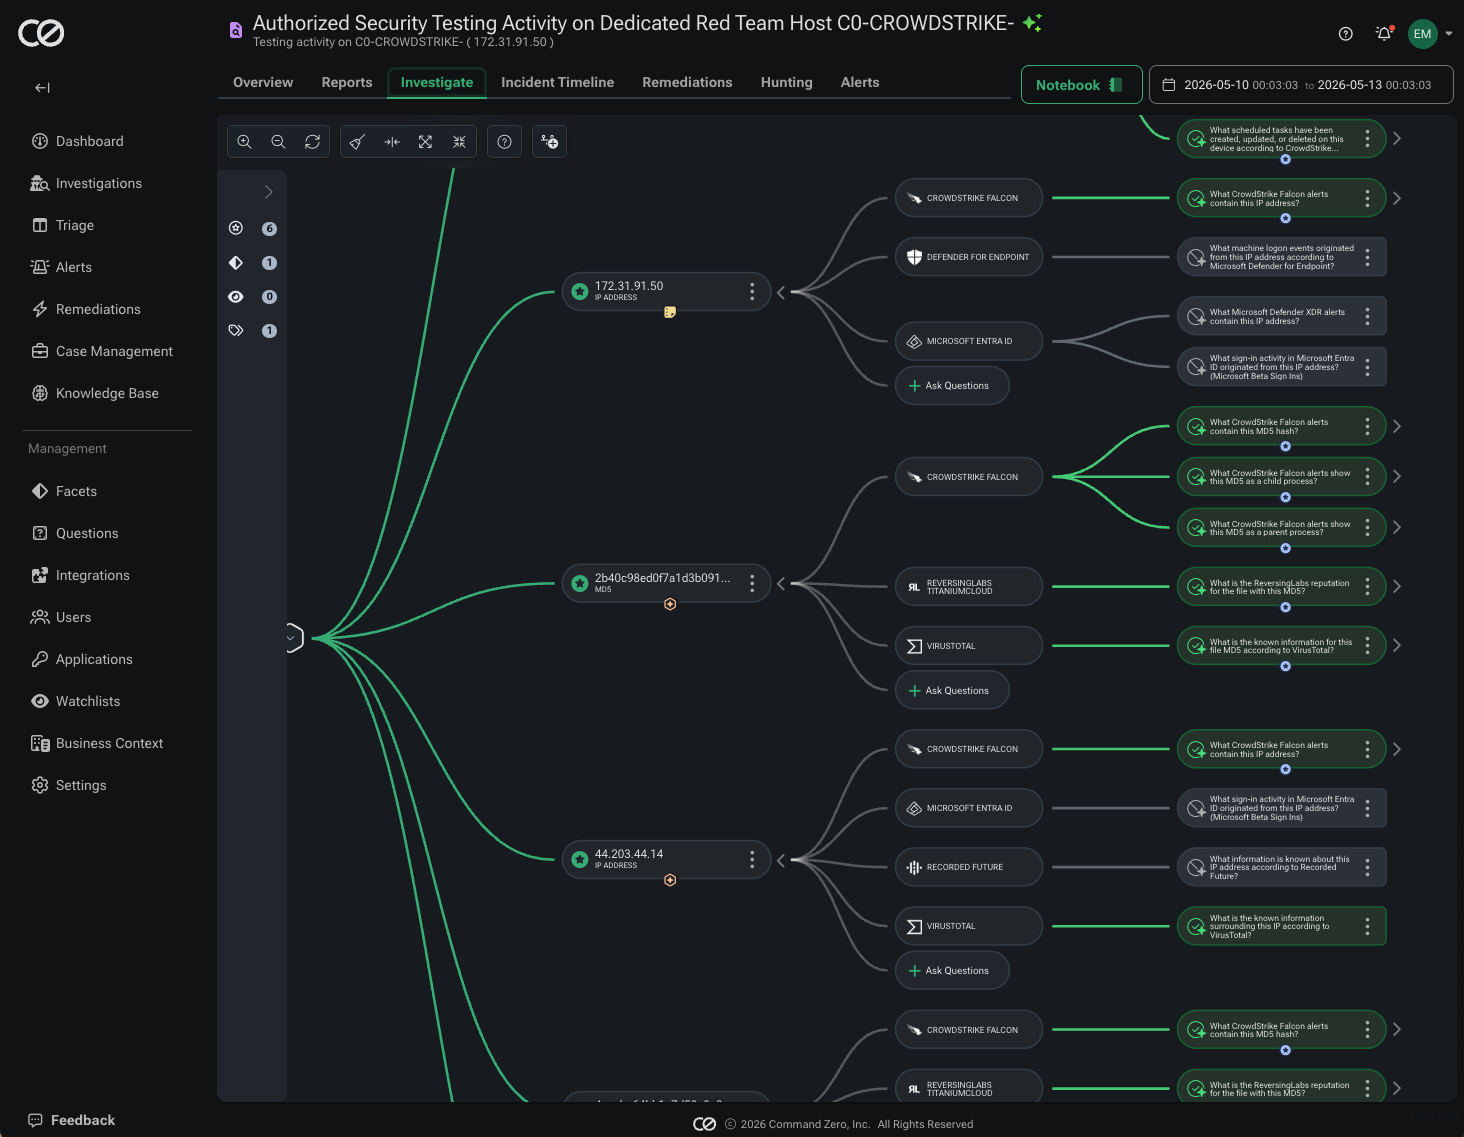Click the purple document icon beside the title
Viewport: 1464px width, 1137px height.
(236, 30)
